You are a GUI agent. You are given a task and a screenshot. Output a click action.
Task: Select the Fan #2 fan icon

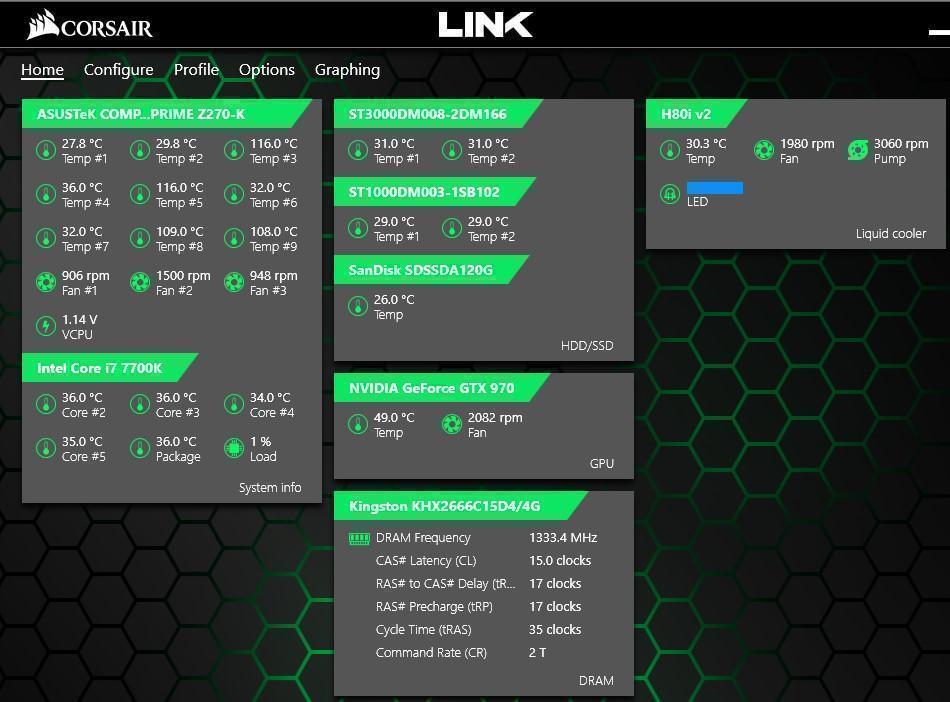point(140,282)
